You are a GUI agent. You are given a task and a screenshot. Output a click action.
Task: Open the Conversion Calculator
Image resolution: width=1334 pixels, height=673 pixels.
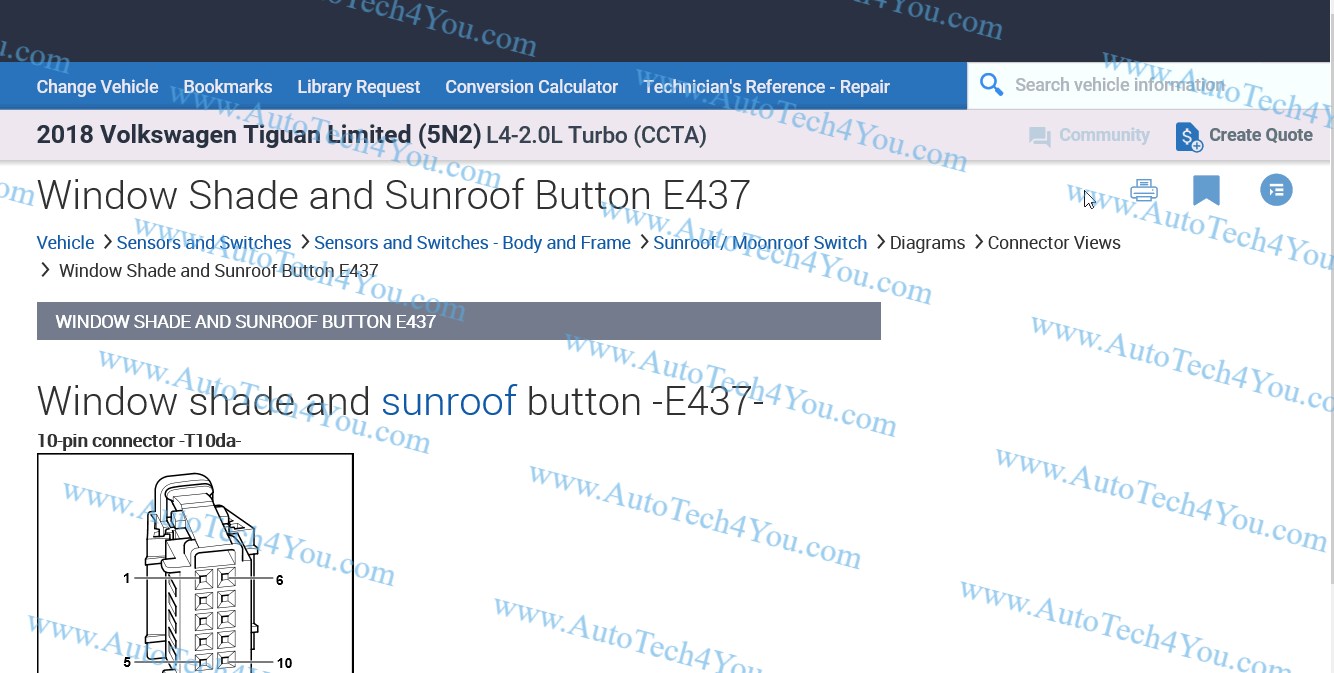click(x=531, y=87)
